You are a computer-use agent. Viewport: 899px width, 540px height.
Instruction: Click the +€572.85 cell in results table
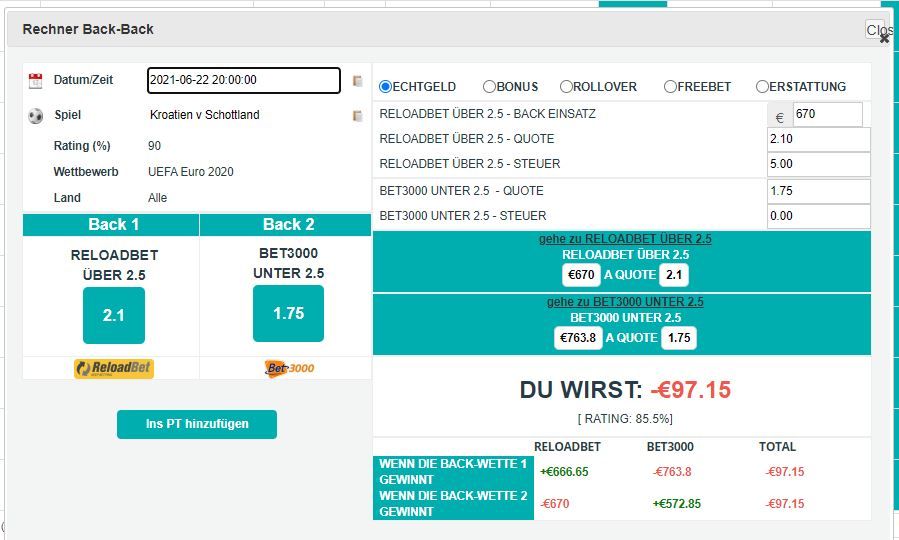click(x=677, y=504)
